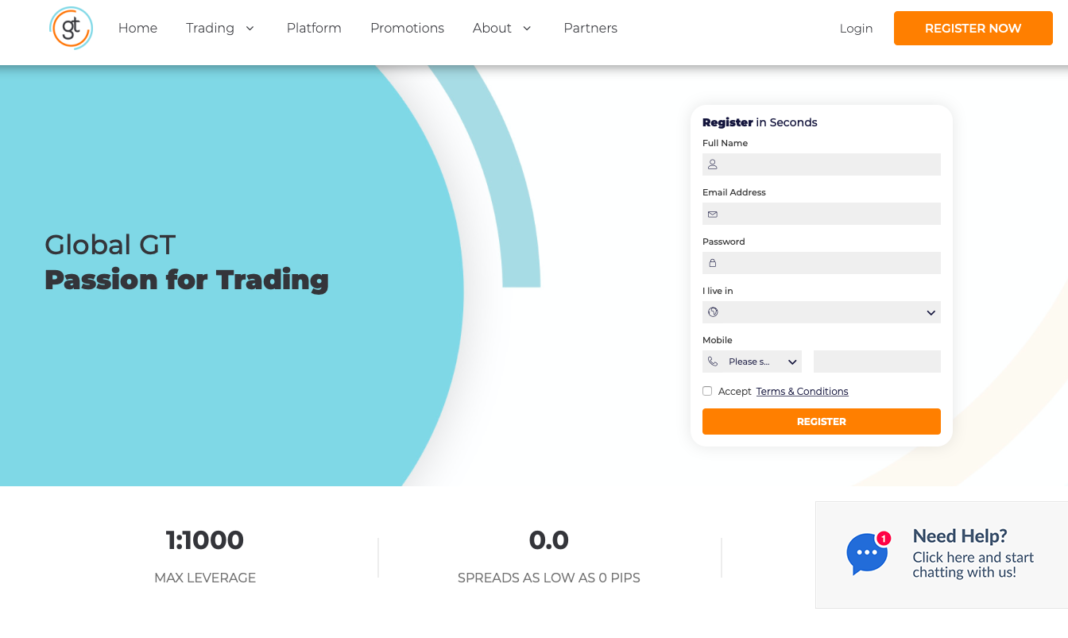Click the Global GT logo icon

point(71,28)
